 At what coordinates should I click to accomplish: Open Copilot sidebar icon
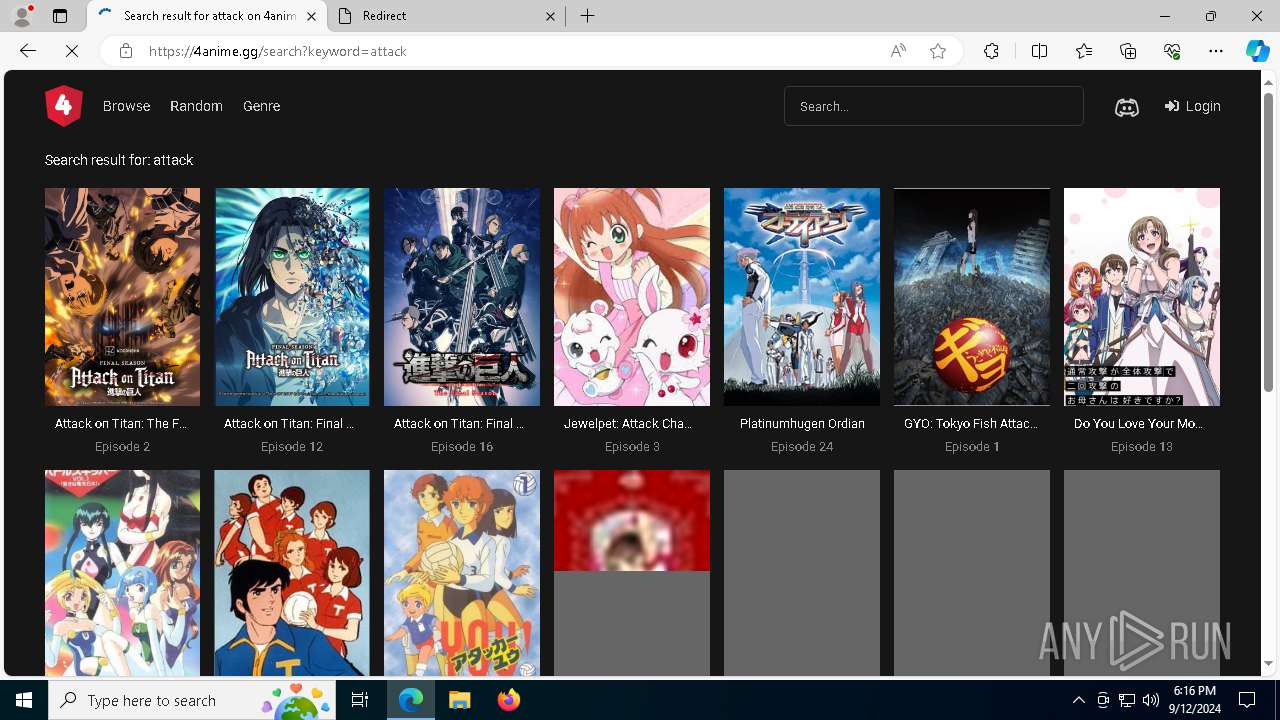pos(1257,51)
